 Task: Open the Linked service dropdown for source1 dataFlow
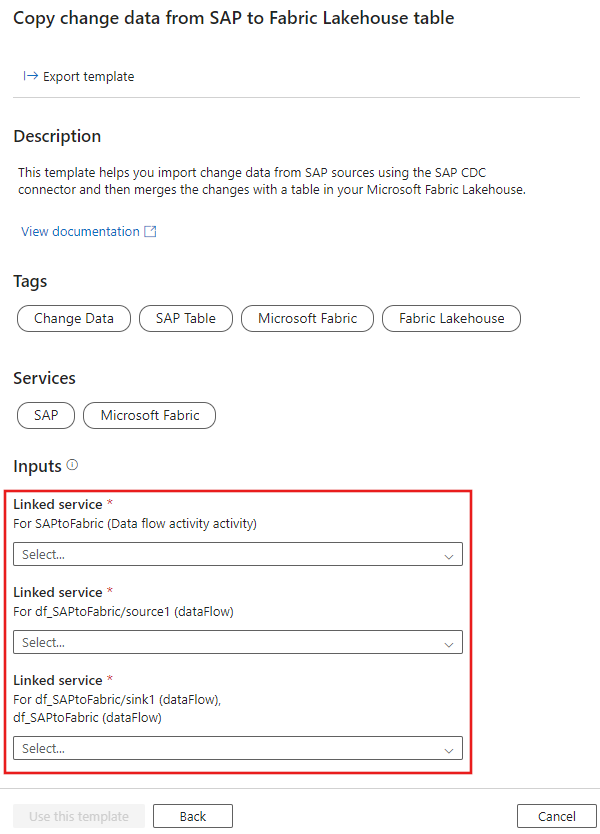tap(238, 642)
